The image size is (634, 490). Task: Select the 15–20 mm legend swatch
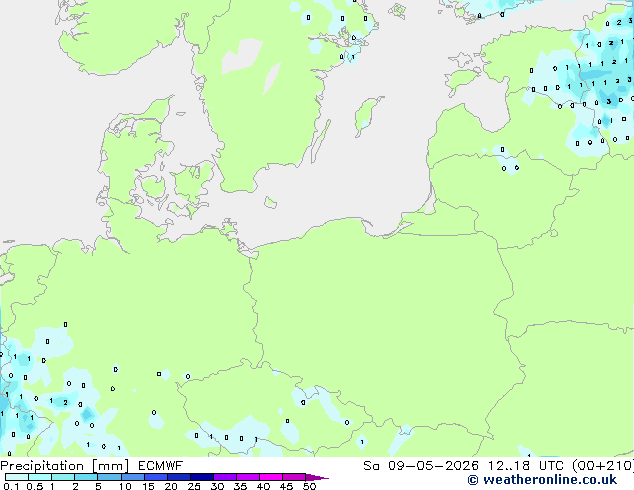[x=155, y=477]
